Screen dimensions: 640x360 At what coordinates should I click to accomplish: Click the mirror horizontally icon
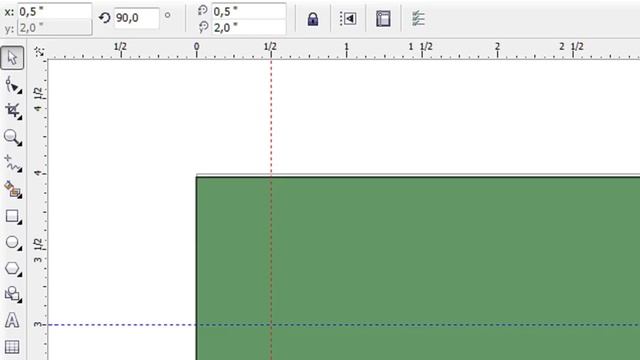pyautogui.click(x=348, y=19)
